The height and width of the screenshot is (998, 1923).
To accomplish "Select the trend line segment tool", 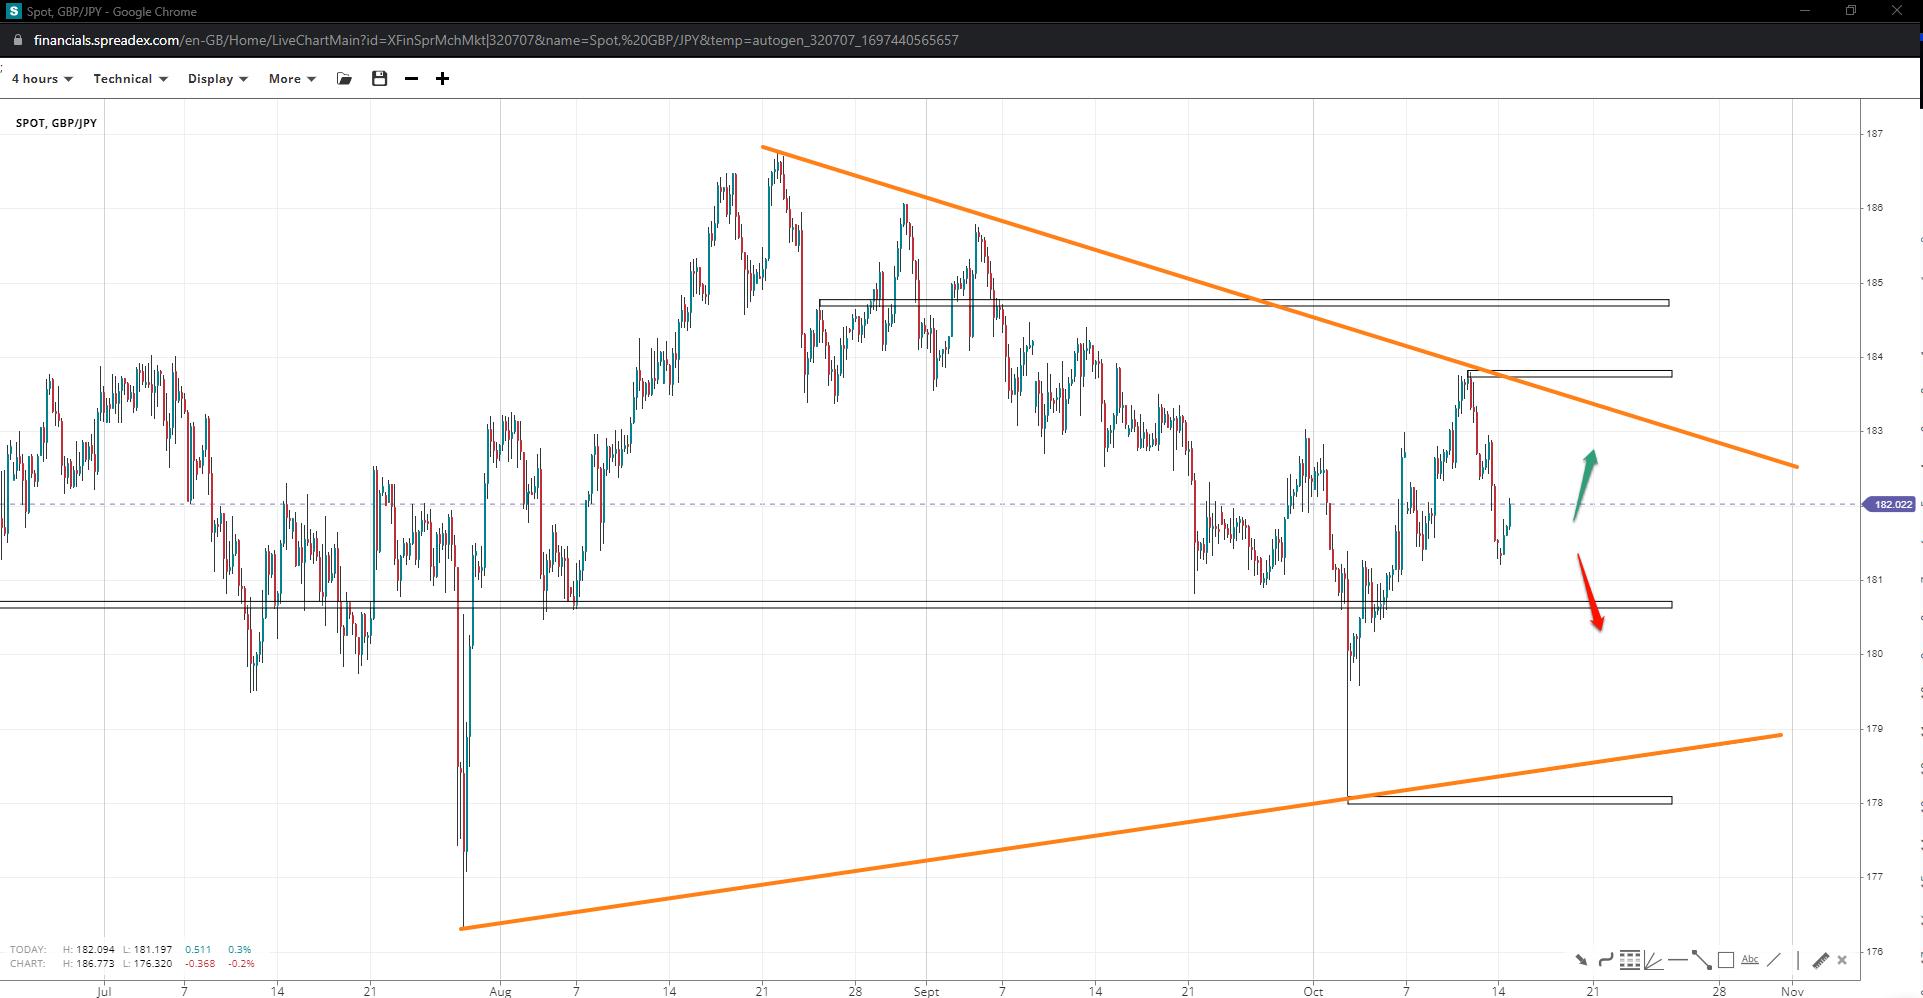I will (x=1701, y=960).
